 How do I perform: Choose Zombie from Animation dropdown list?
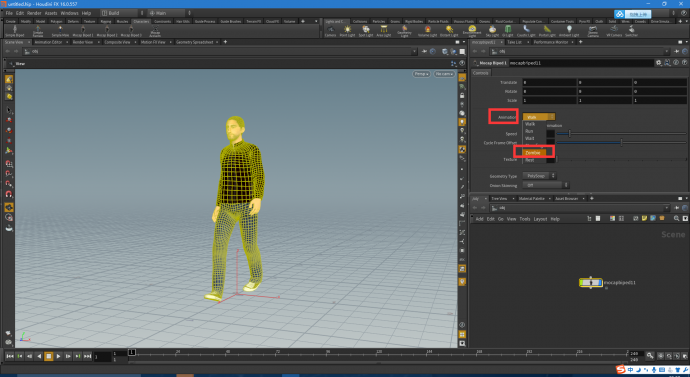(534, 152)
